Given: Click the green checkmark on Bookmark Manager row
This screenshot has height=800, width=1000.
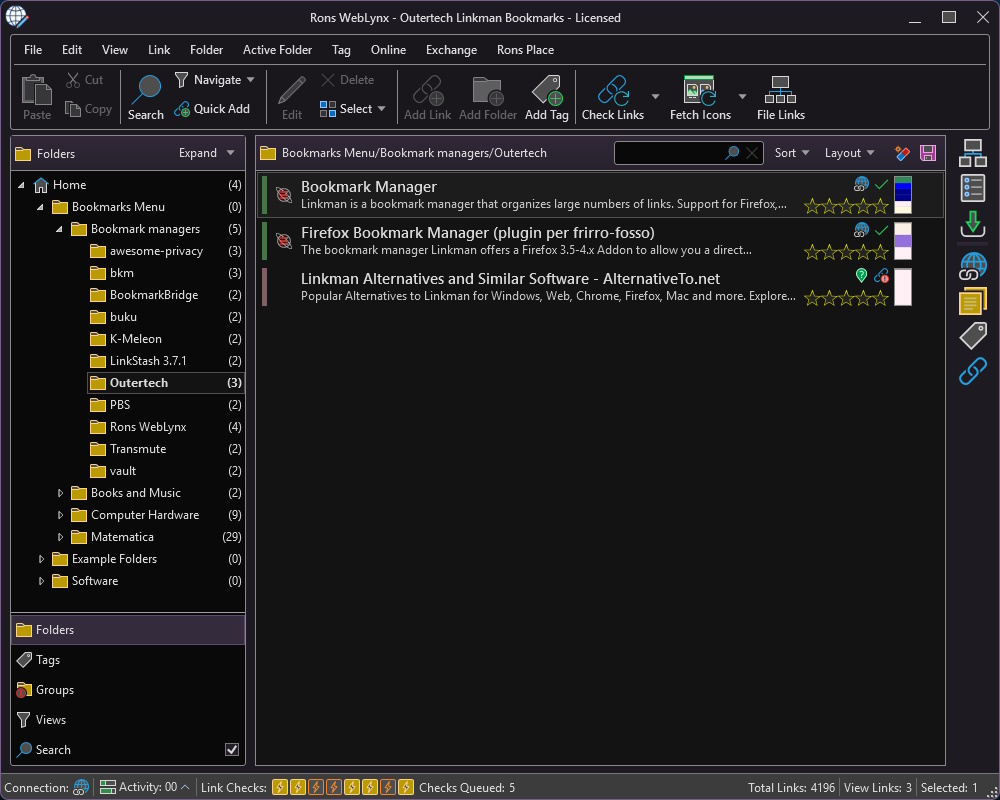Looking at the screenshot, I should (x=881, y=184).
